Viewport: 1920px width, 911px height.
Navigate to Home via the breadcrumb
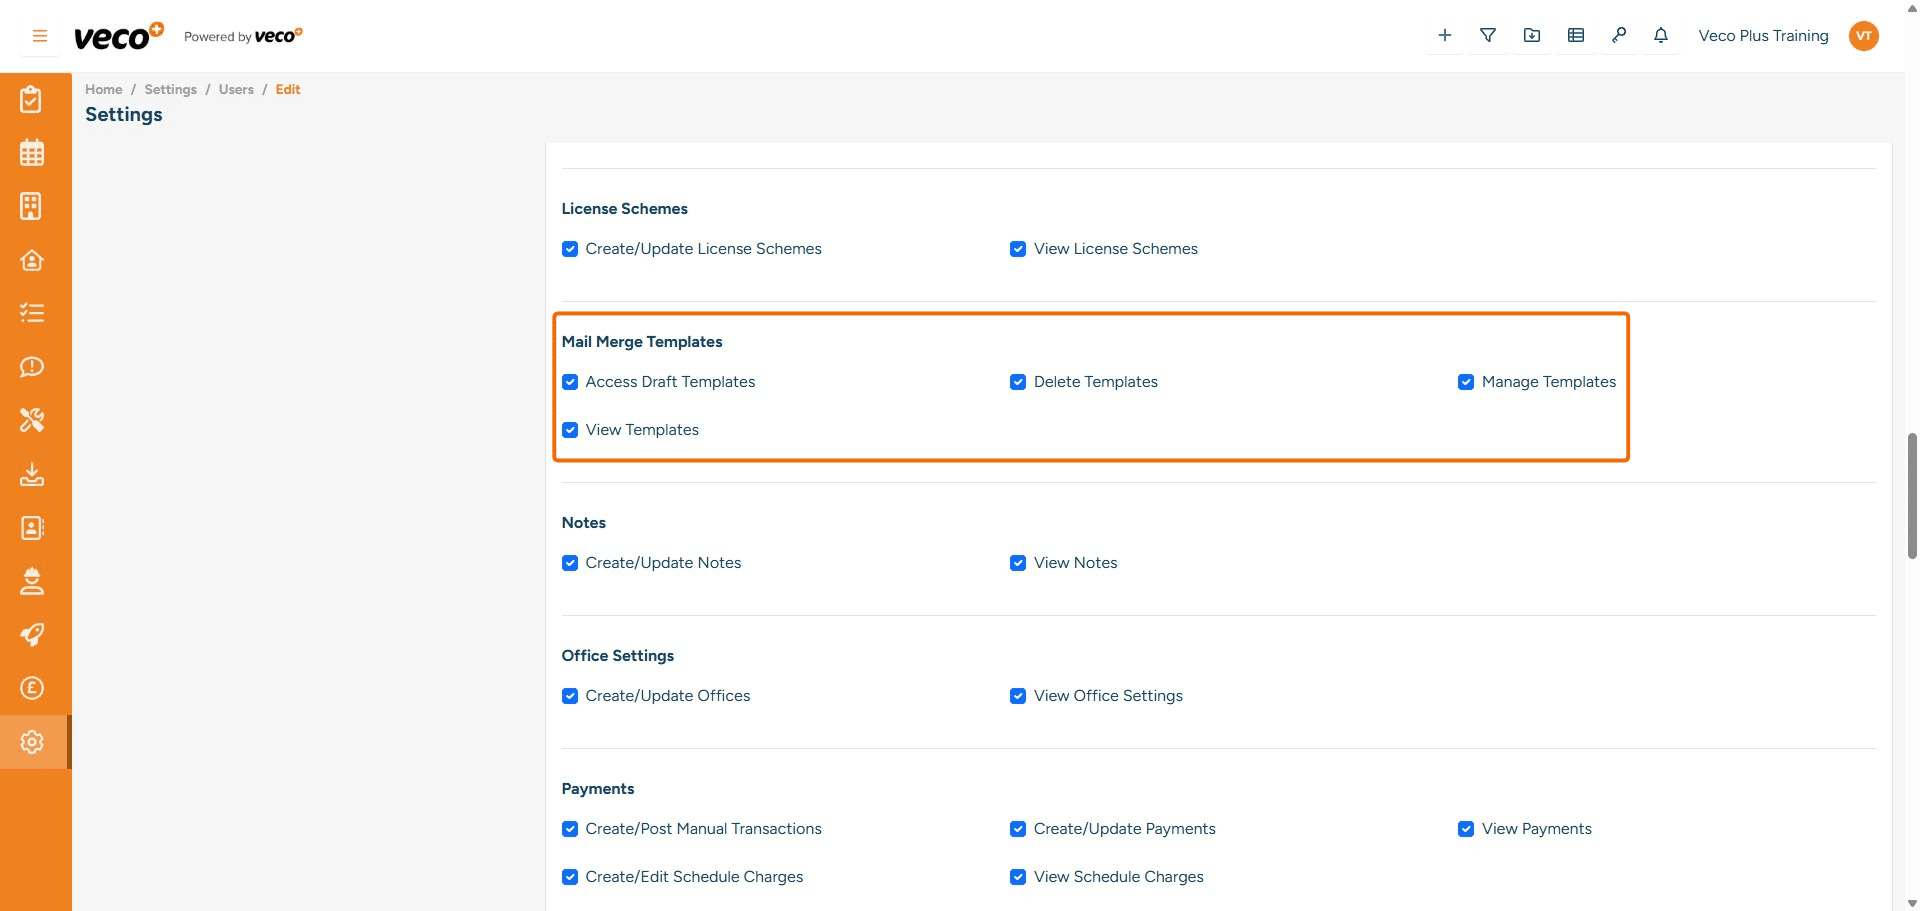pos(103,89)
